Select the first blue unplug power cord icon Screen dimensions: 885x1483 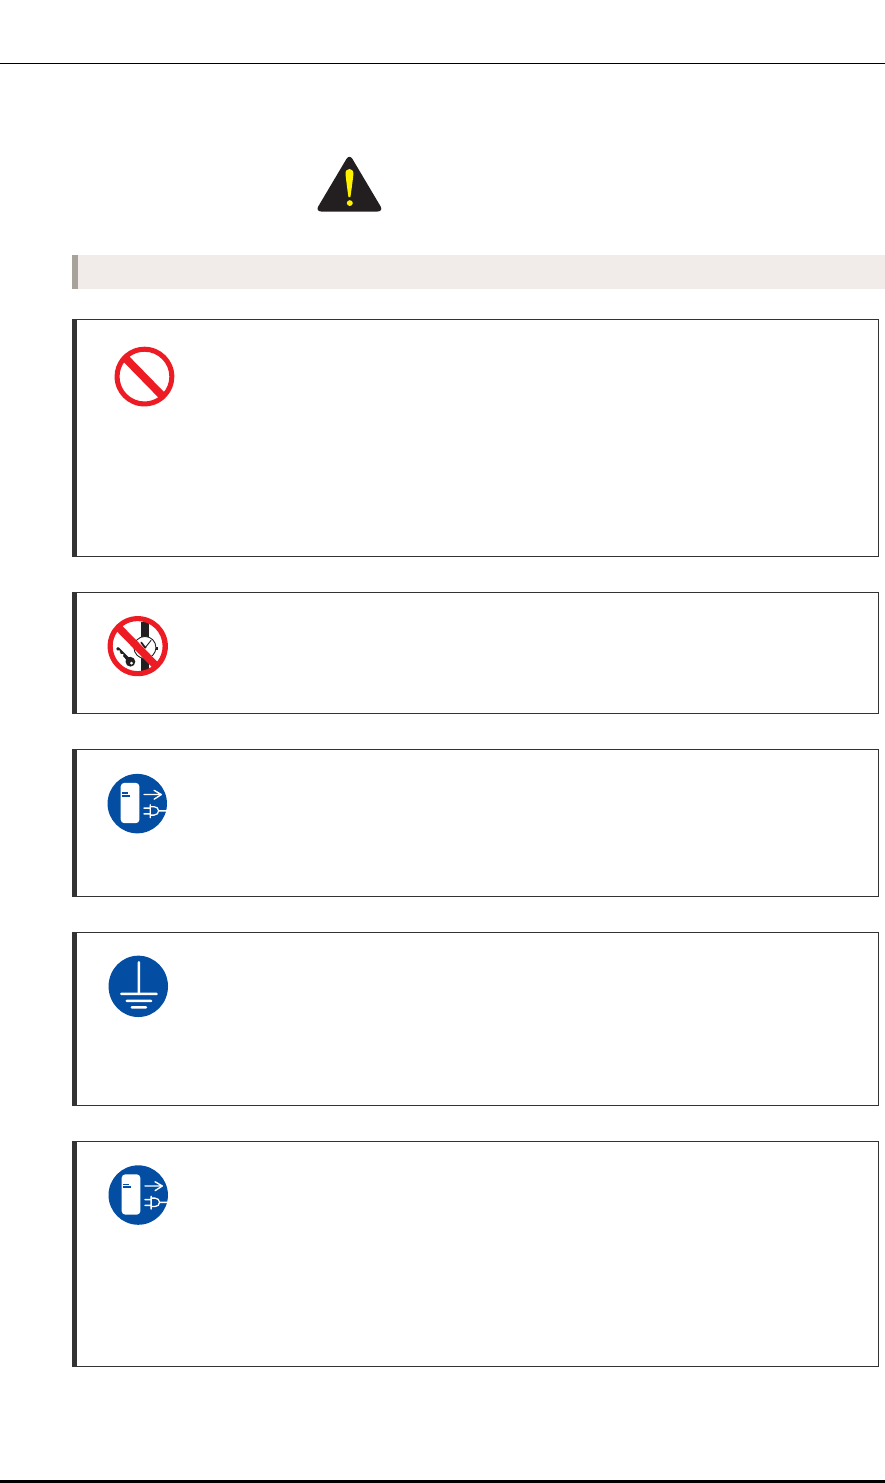138,804
